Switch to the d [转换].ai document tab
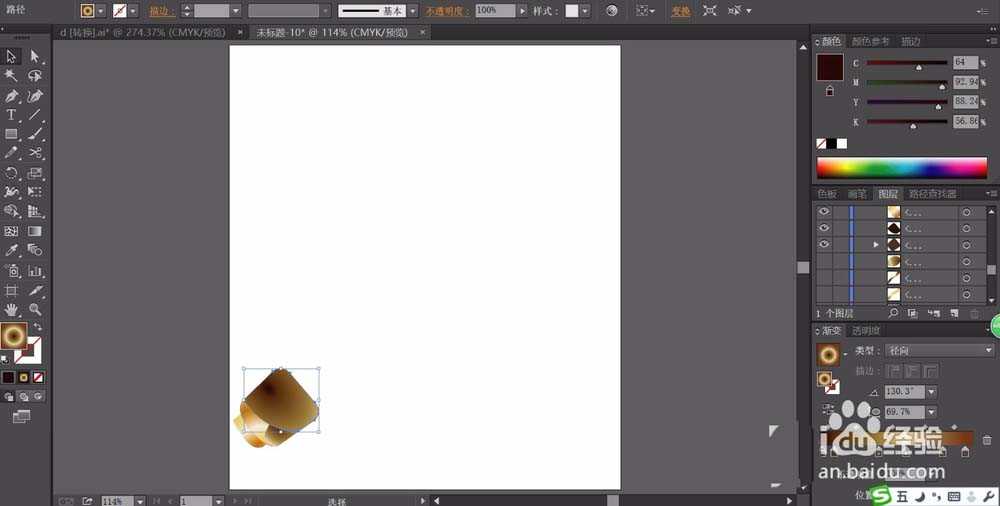Screen dimensions: 1000x506 [150, 32]
